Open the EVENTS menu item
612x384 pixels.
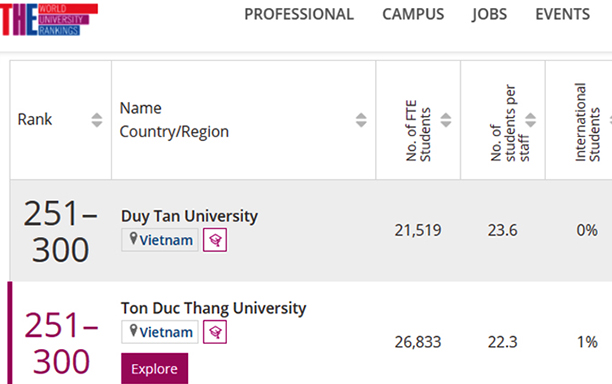coord(562,14)
